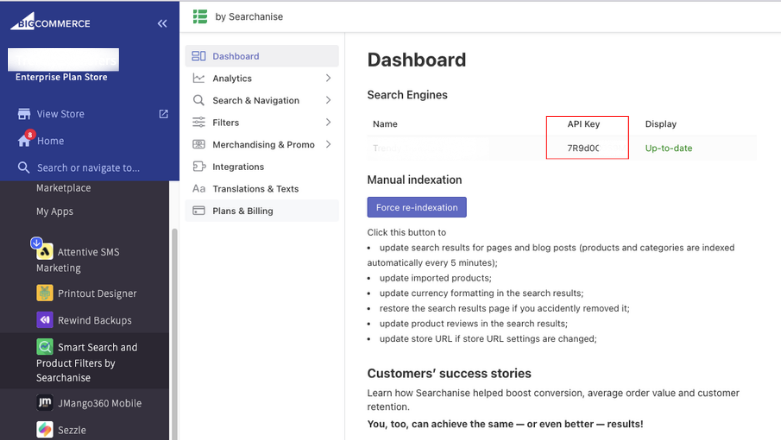Expand the Analytics submenu chevron

(x=328, y=78)
